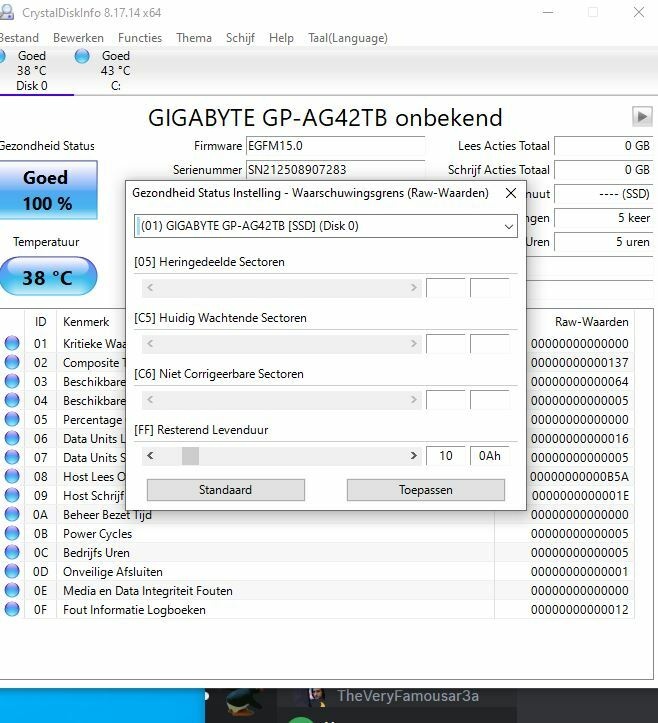Open the Taal(Language) menu
Screen dimensions: 658x723
(x=348, y=38)
